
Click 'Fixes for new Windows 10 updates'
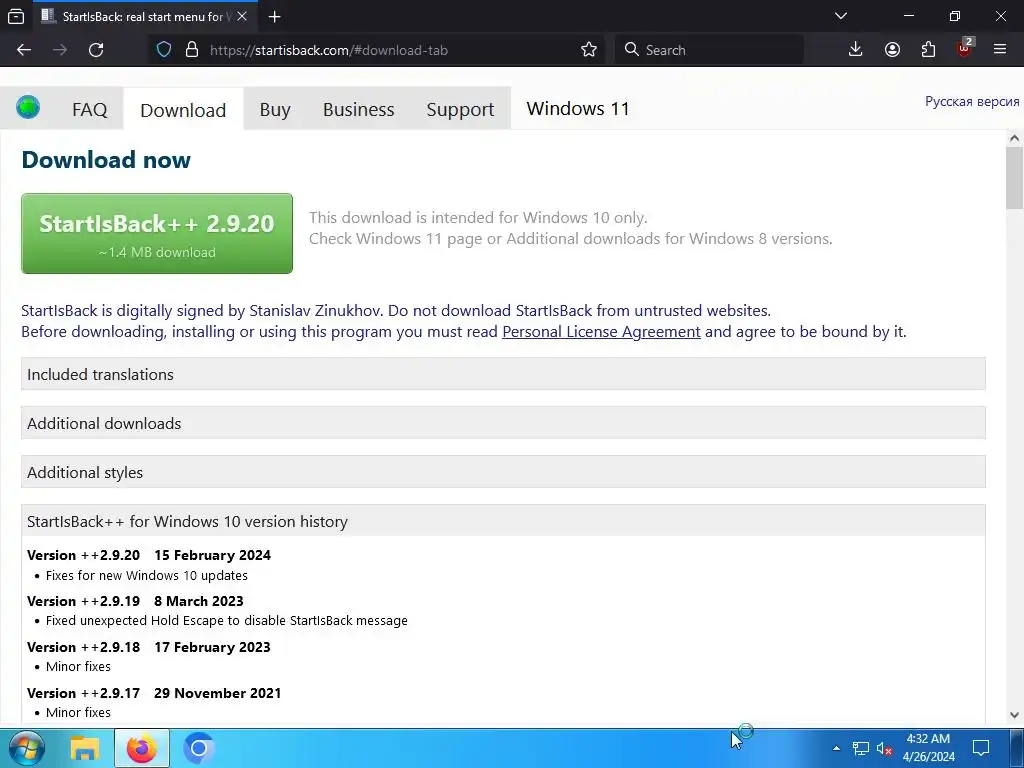[147, 575]
